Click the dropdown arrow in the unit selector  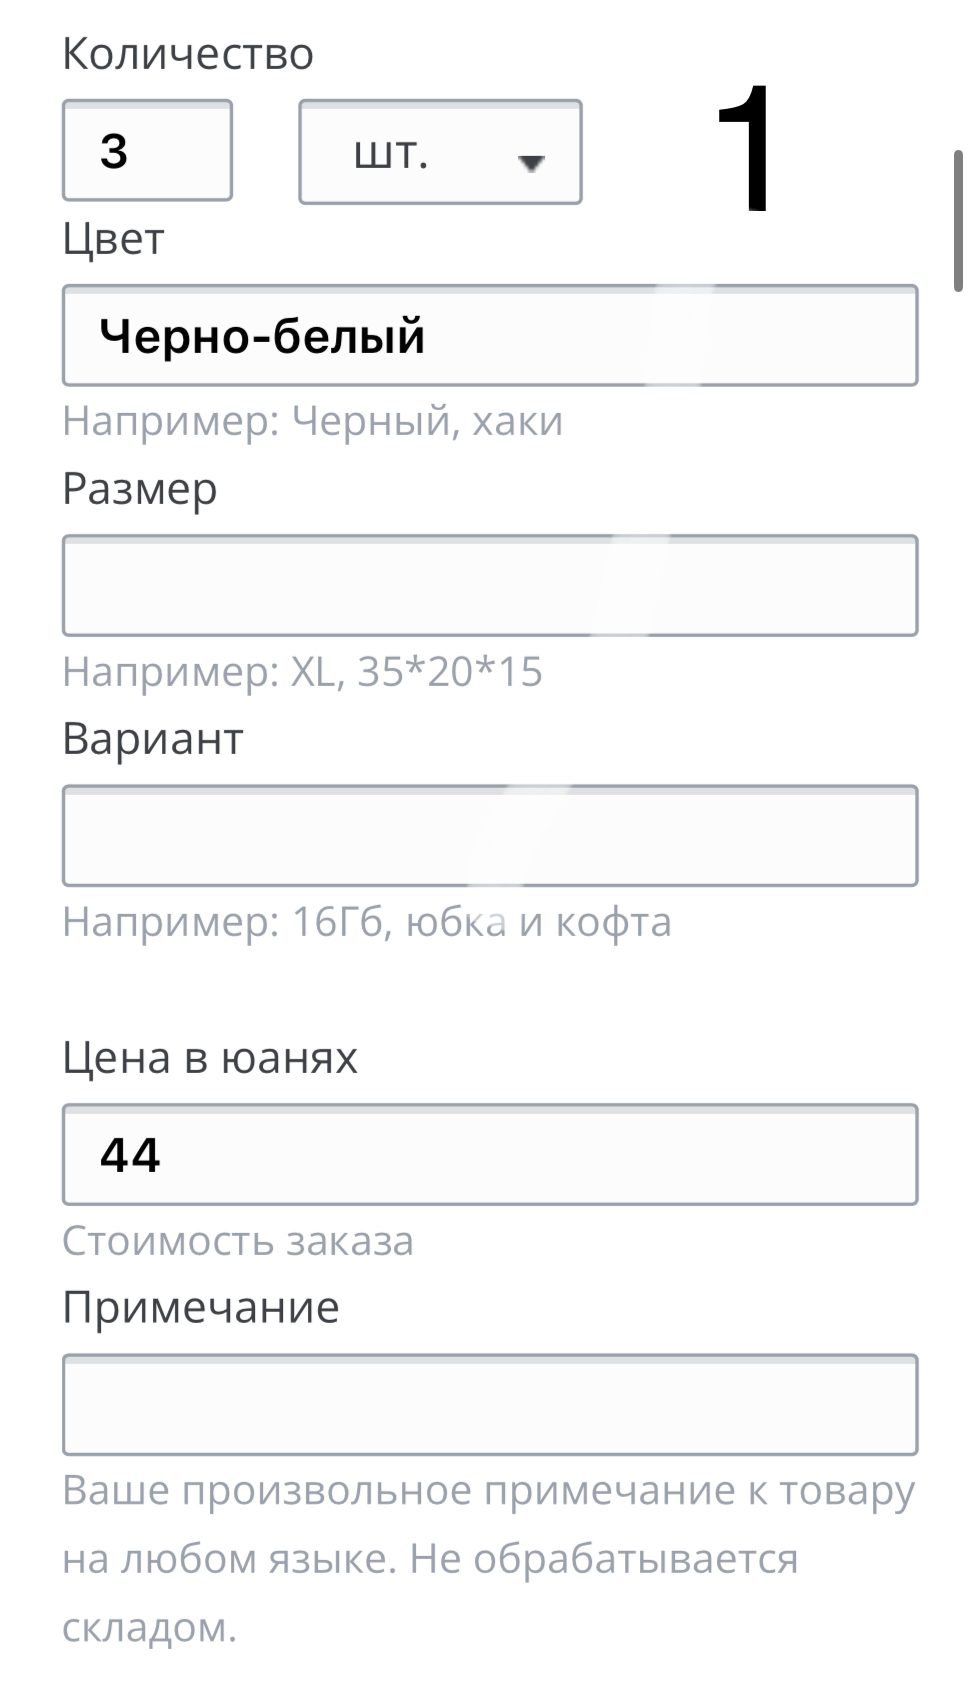[x=531, y=162]
